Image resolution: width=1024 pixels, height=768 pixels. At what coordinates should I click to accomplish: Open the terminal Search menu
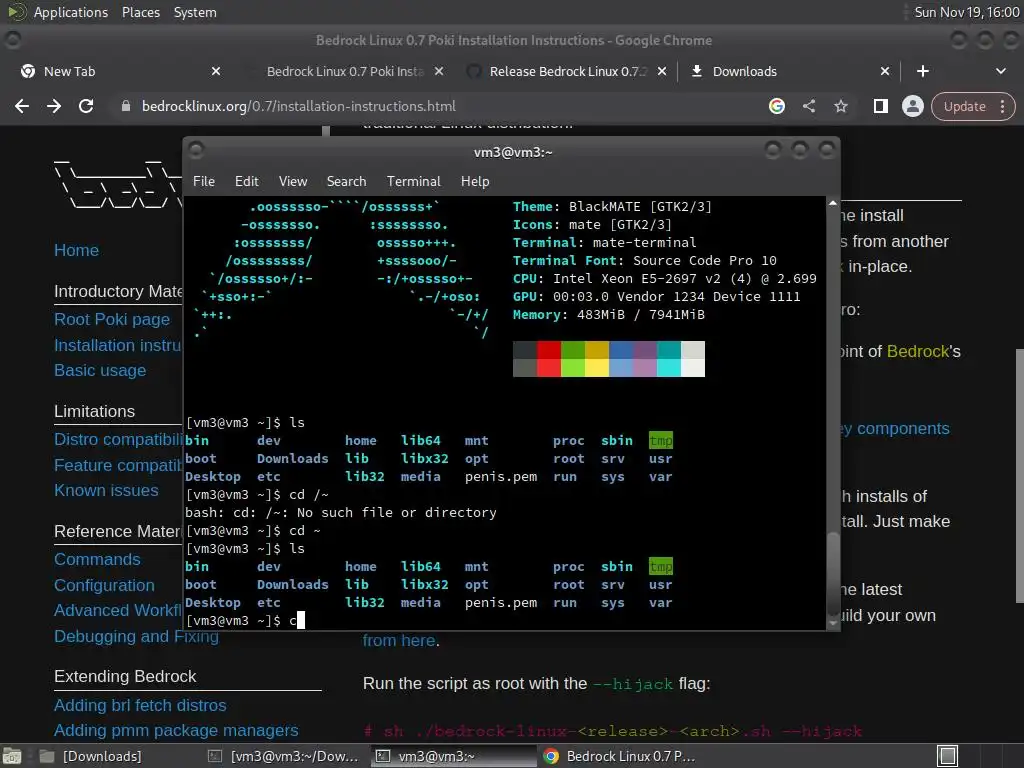[x=346, y=181]
